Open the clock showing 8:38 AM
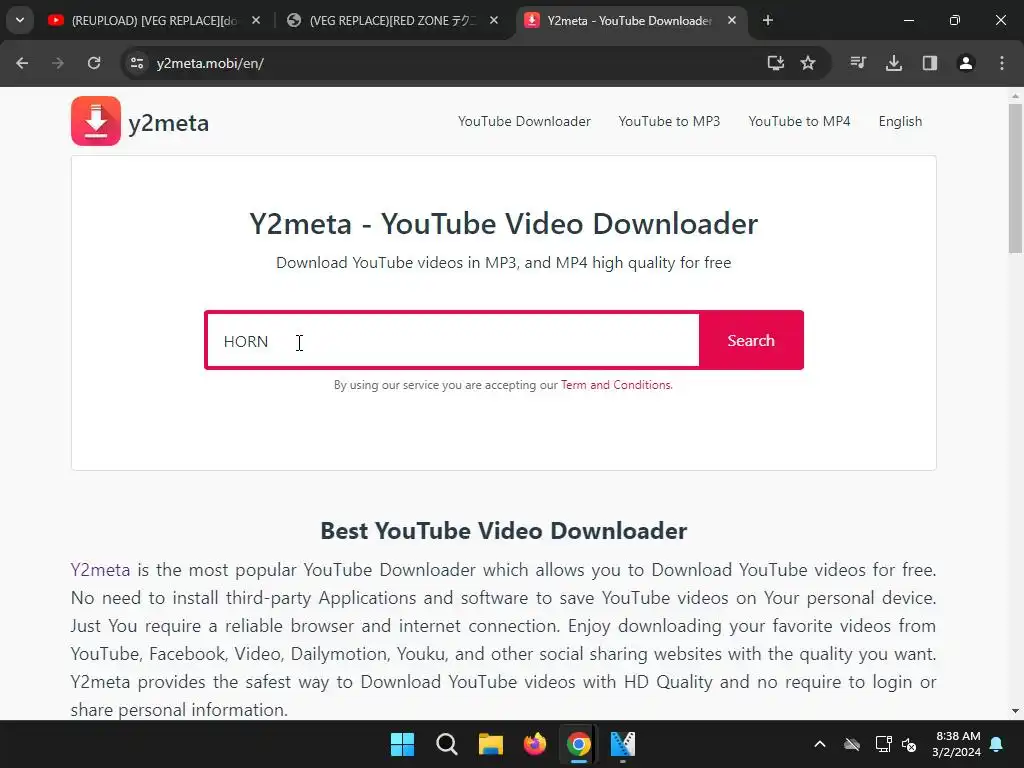Screen dimensions: 1024x768 click(957, 744)
